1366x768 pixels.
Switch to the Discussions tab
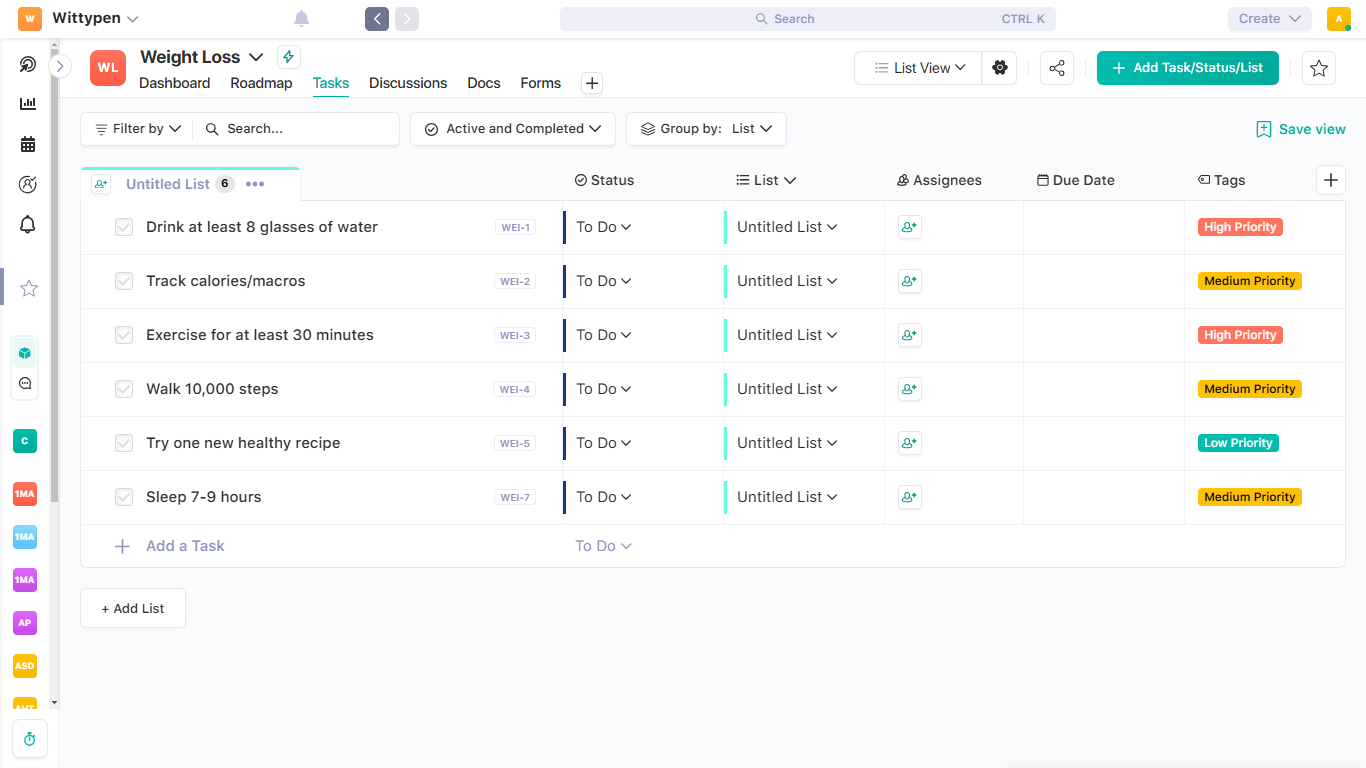click(407, 83)
